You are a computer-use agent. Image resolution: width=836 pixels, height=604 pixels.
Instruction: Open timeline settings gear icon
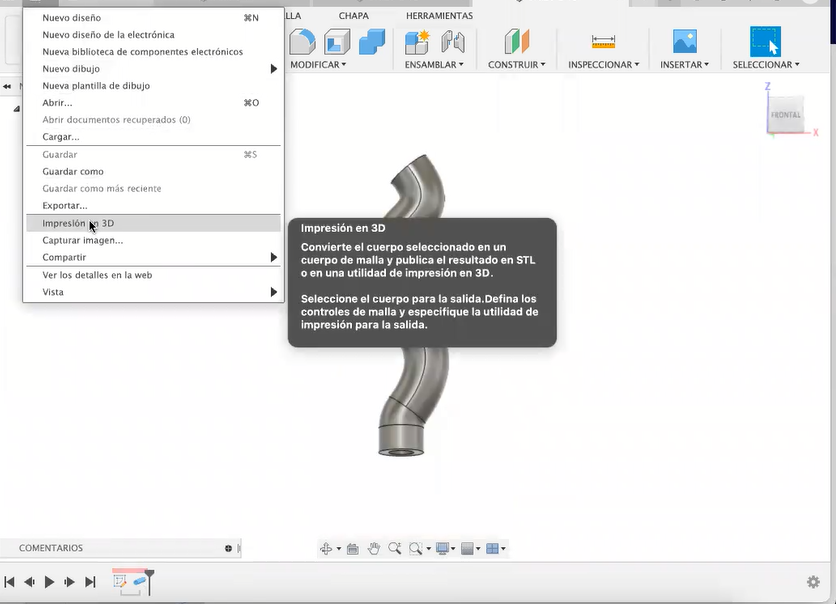click(x=813, y=582)
